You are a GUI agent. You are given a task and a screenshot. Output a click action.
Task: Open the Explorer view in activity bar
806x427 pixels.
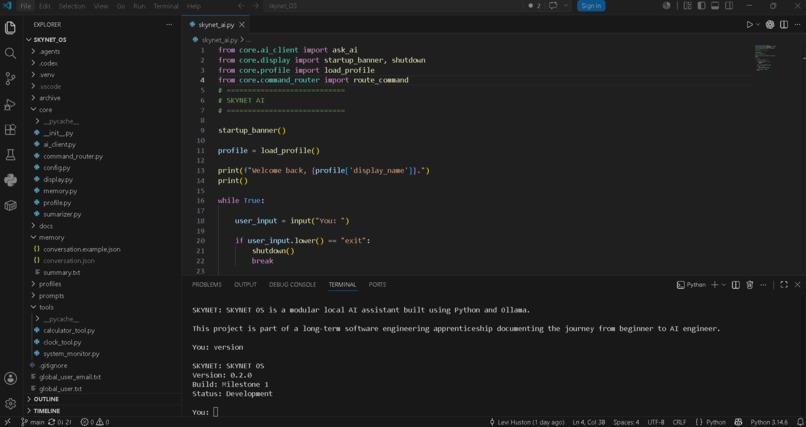tap(10, 28)
